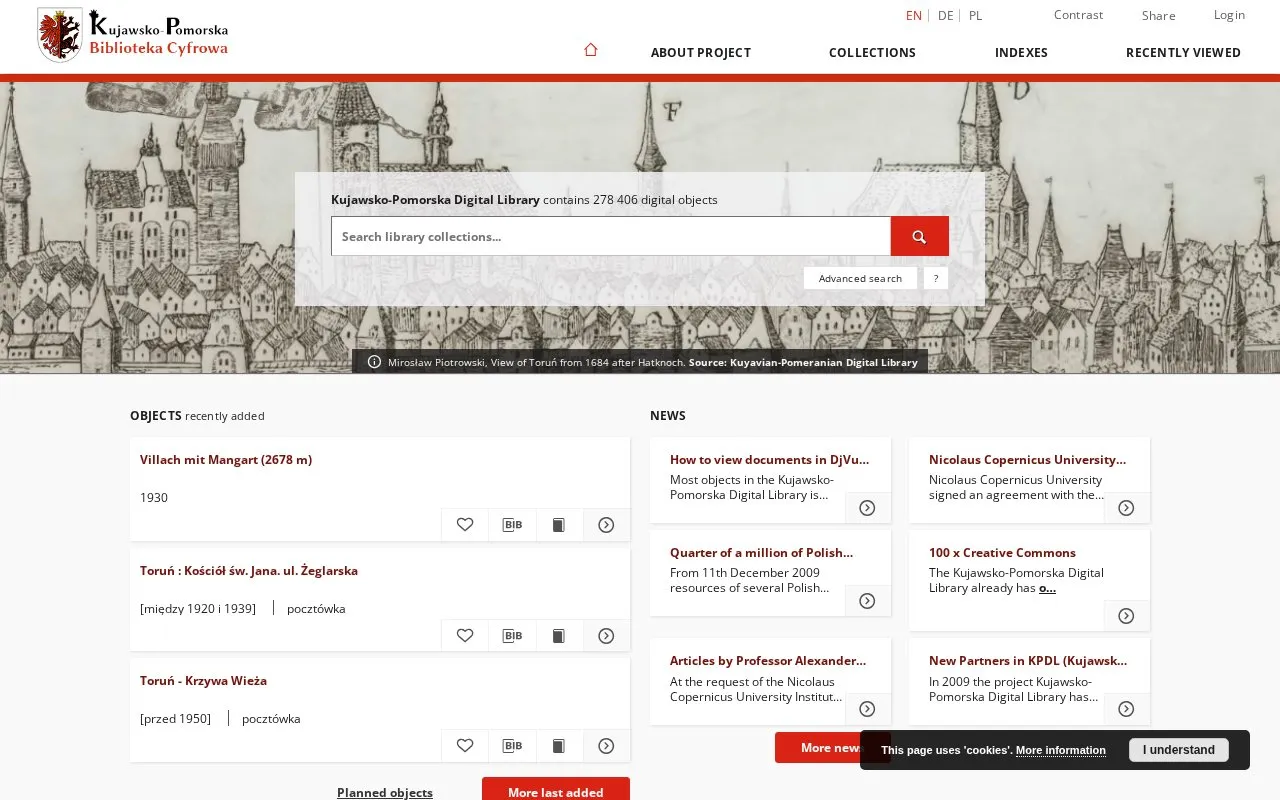Open the Collections menu
The width and height of the screenshot is (1280, 800).
(872, 53)
